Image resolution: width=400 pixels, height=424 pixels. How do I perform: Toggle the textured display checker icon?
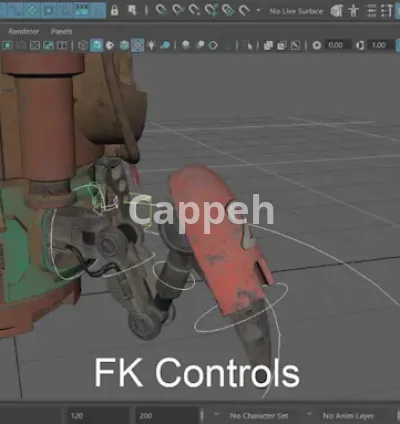[138, 45]
